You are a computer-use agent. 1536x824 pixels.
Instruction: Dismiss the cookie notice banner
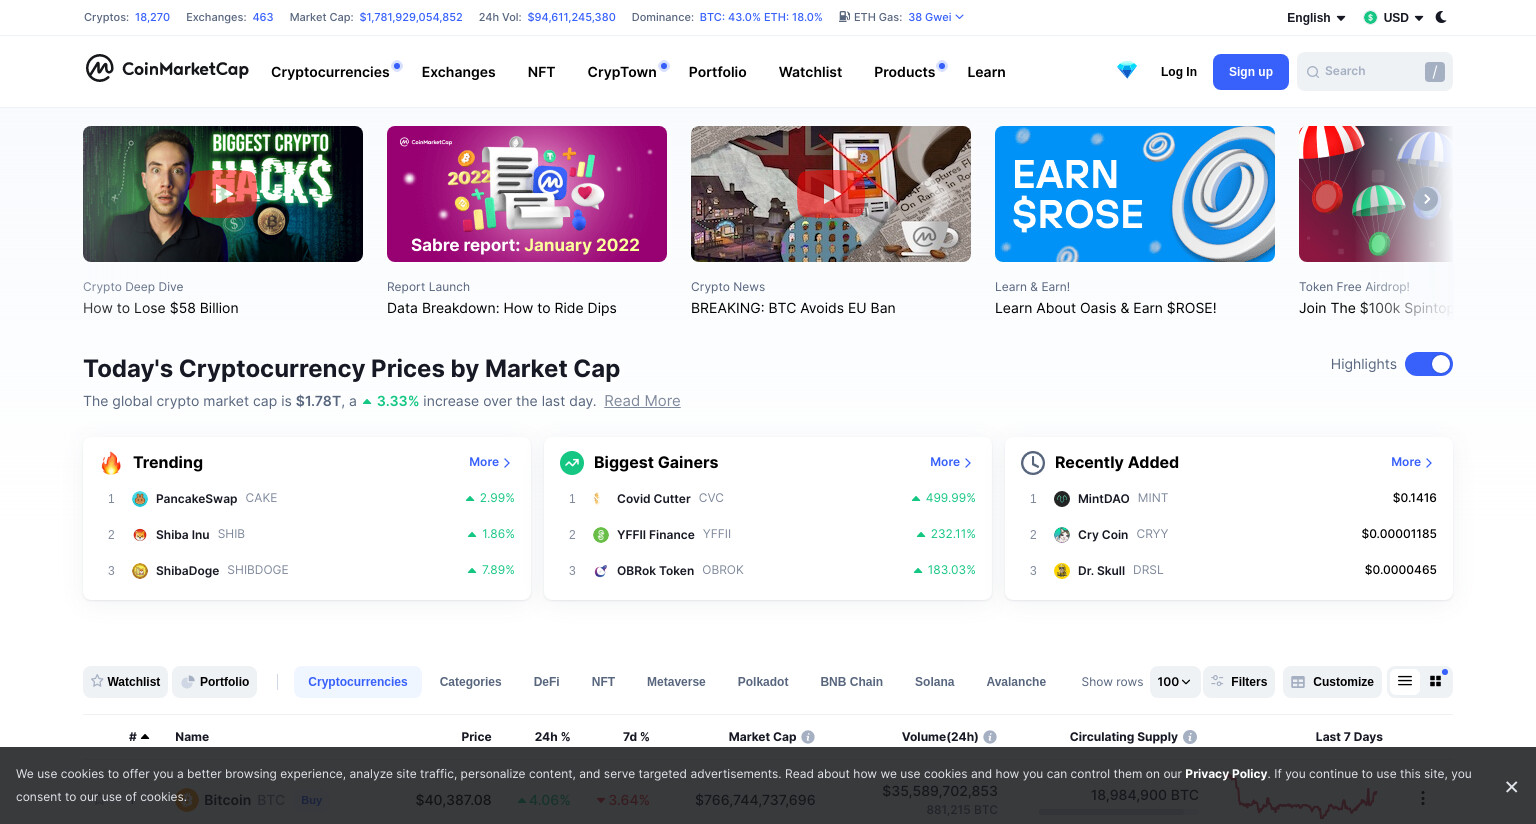(1511, 787)
